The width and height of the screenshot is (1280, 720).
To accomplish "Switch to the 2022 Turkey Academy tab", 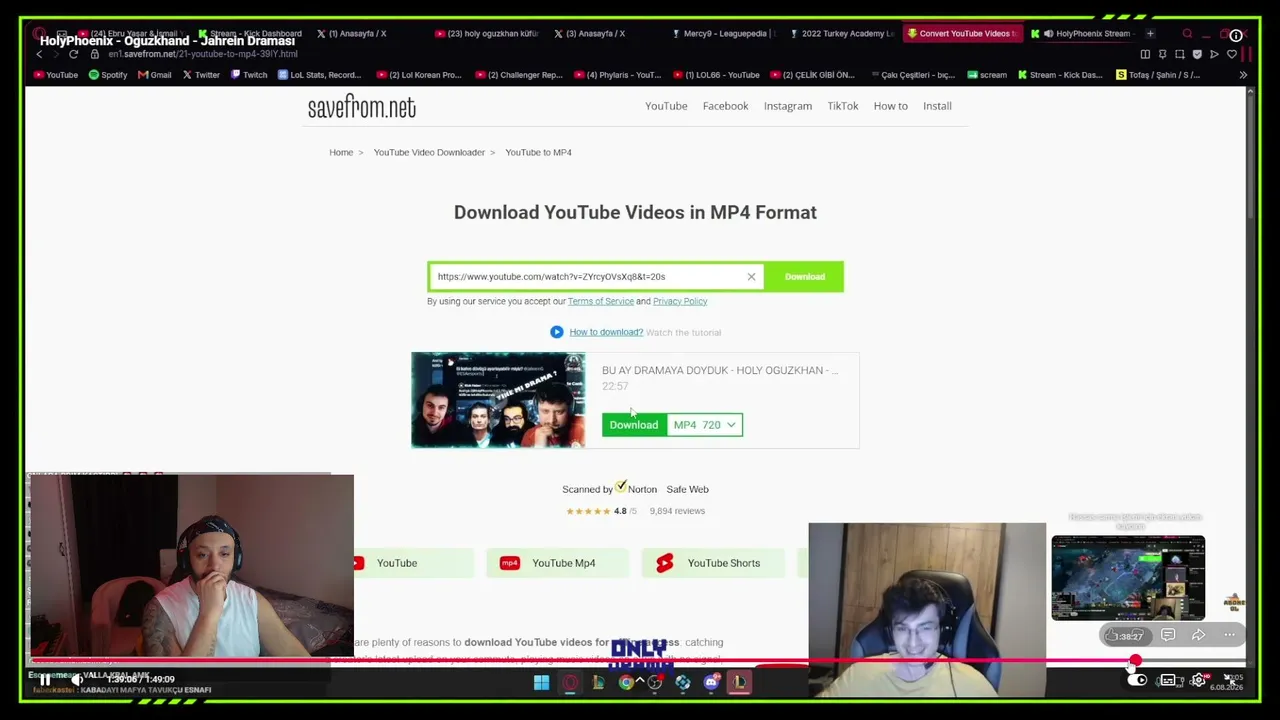I will click(x=842, y=34).
